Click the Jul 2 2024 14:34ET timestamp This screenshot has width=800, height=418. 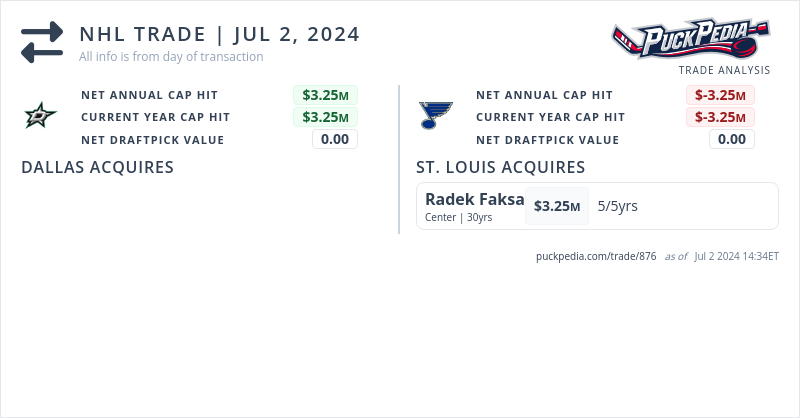(736, 256)
